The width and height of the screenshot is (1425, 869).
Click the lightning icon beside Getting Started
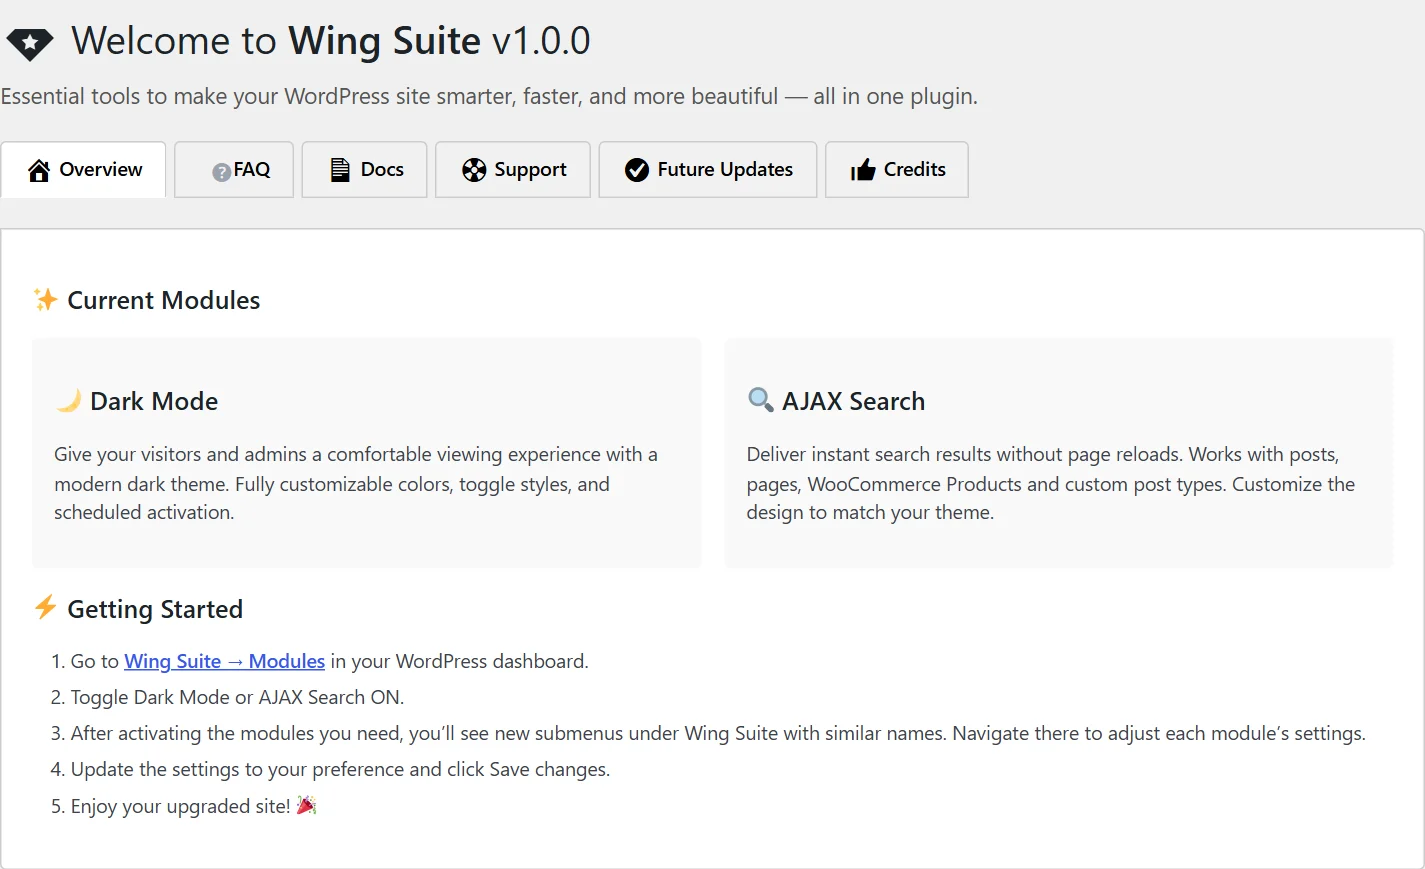(45, 607)
